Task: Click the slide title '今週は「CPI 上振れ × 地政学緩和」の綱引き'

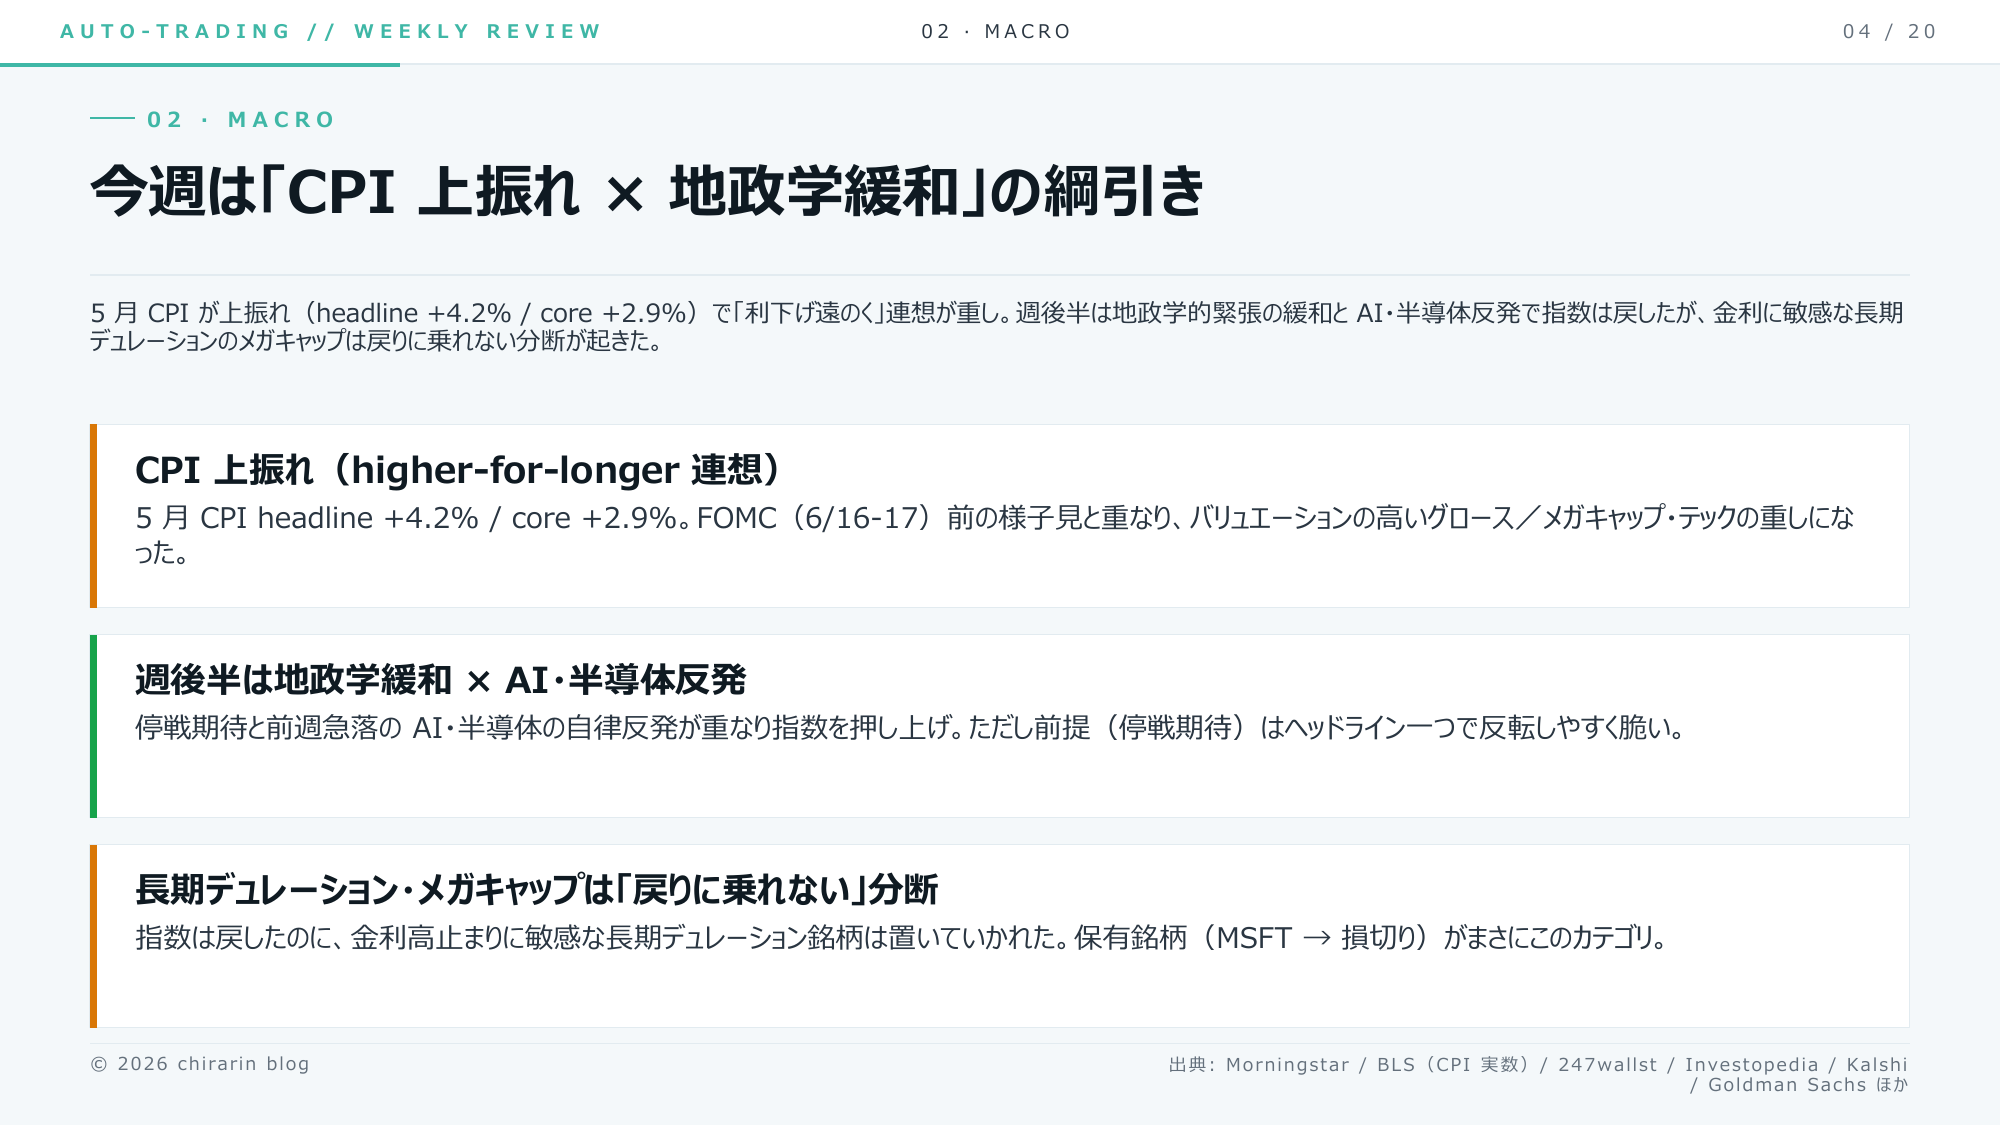Action: pyautogui.click(x=648, y=191)
